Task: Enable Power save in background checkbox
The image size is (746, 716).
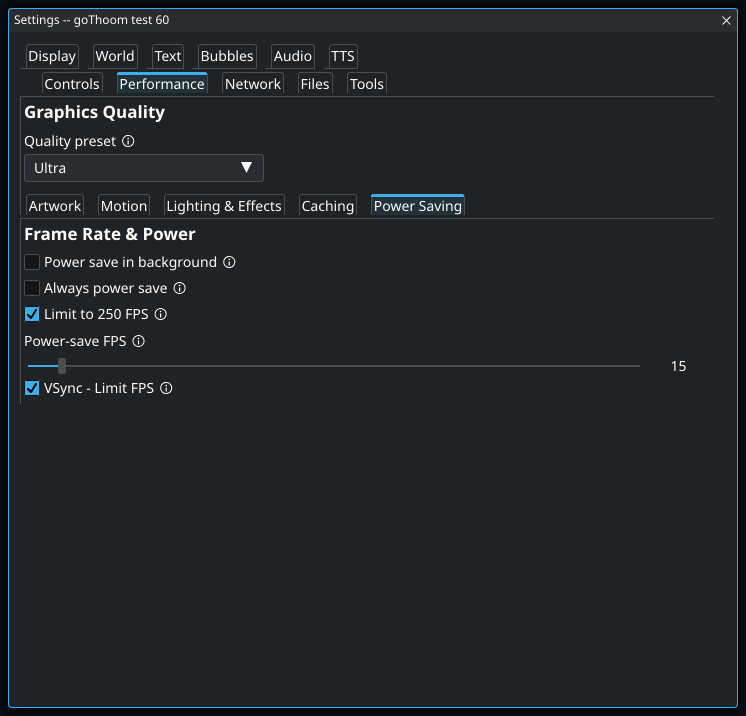Action: (32, 262)
